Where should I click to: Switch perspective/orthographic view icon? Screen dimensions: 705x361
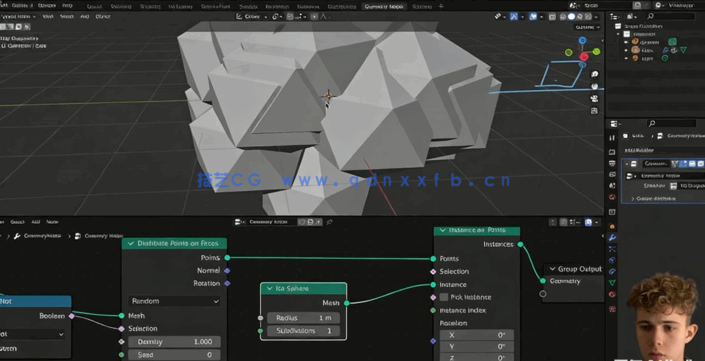[595, 111]
